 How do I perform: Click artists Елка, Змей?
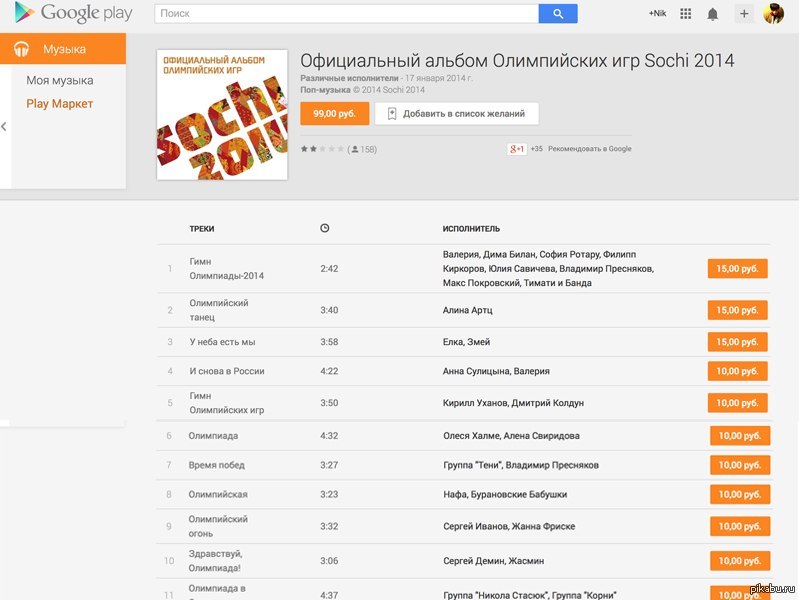click(466, 342)
